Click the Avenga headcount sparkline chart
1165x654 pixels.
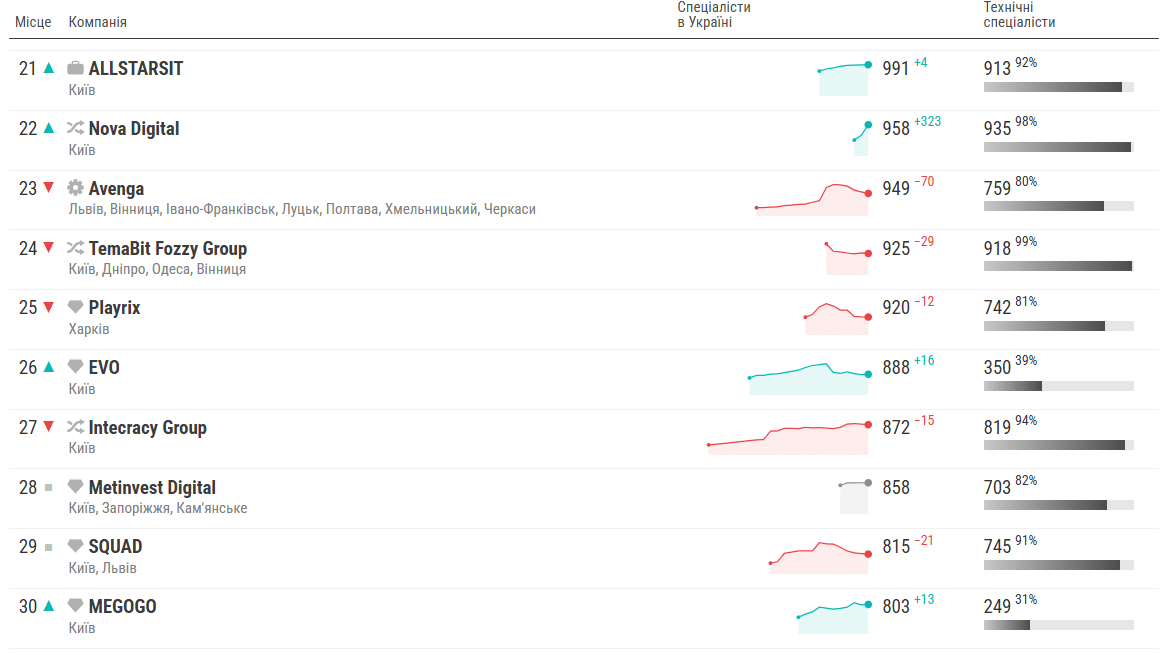[x=812, y=199]
